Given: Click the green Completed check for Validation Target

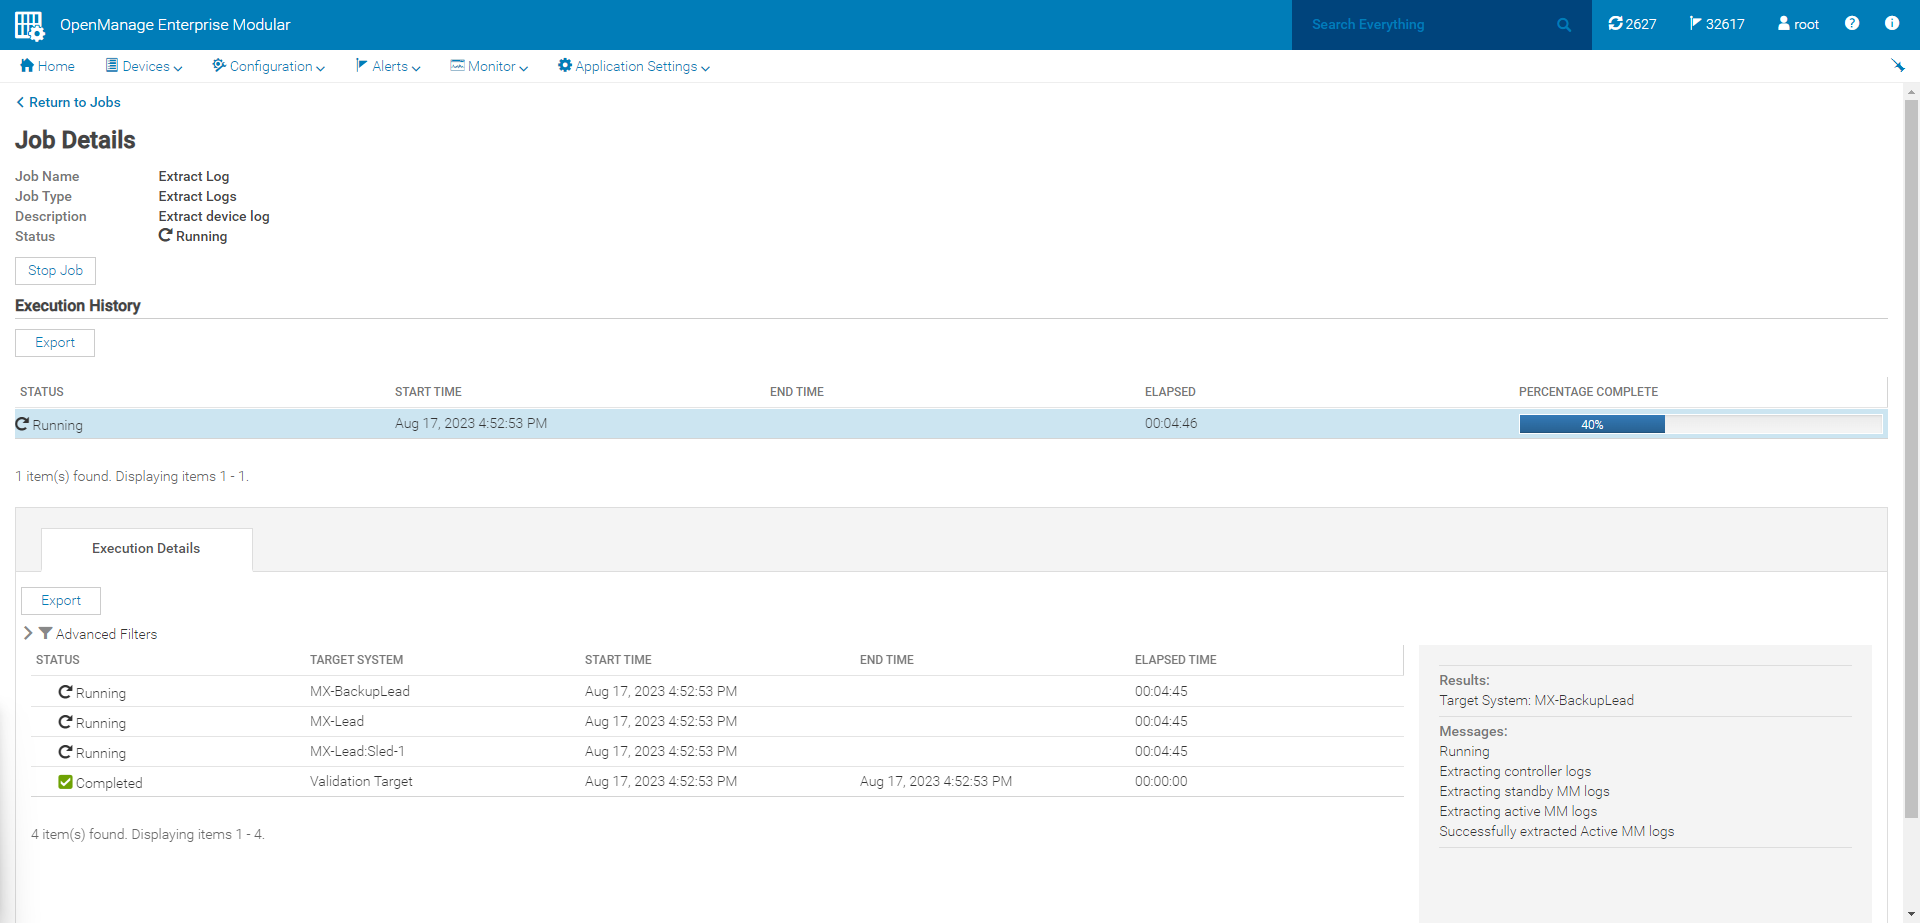Looking at the screenshot, I should tap(65, 781).
